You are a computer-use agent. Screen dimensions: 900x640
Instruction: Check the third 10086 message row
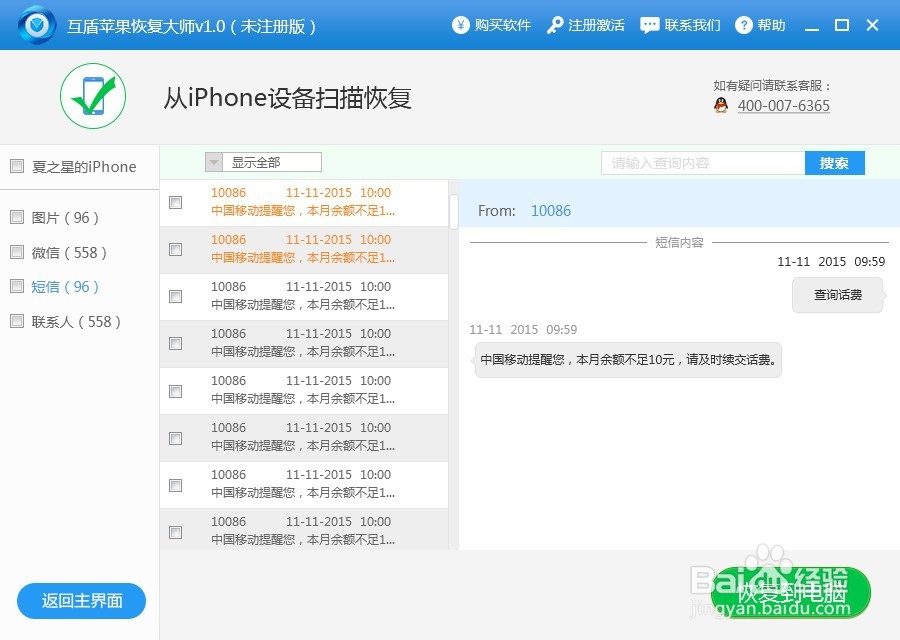(176, 297)
